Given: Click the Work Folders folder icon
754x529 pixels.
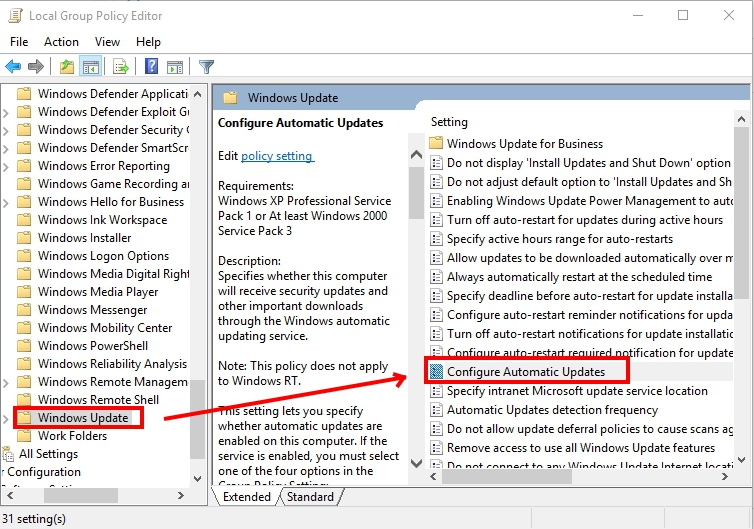Looking at the screenshot, I should 24,436.
